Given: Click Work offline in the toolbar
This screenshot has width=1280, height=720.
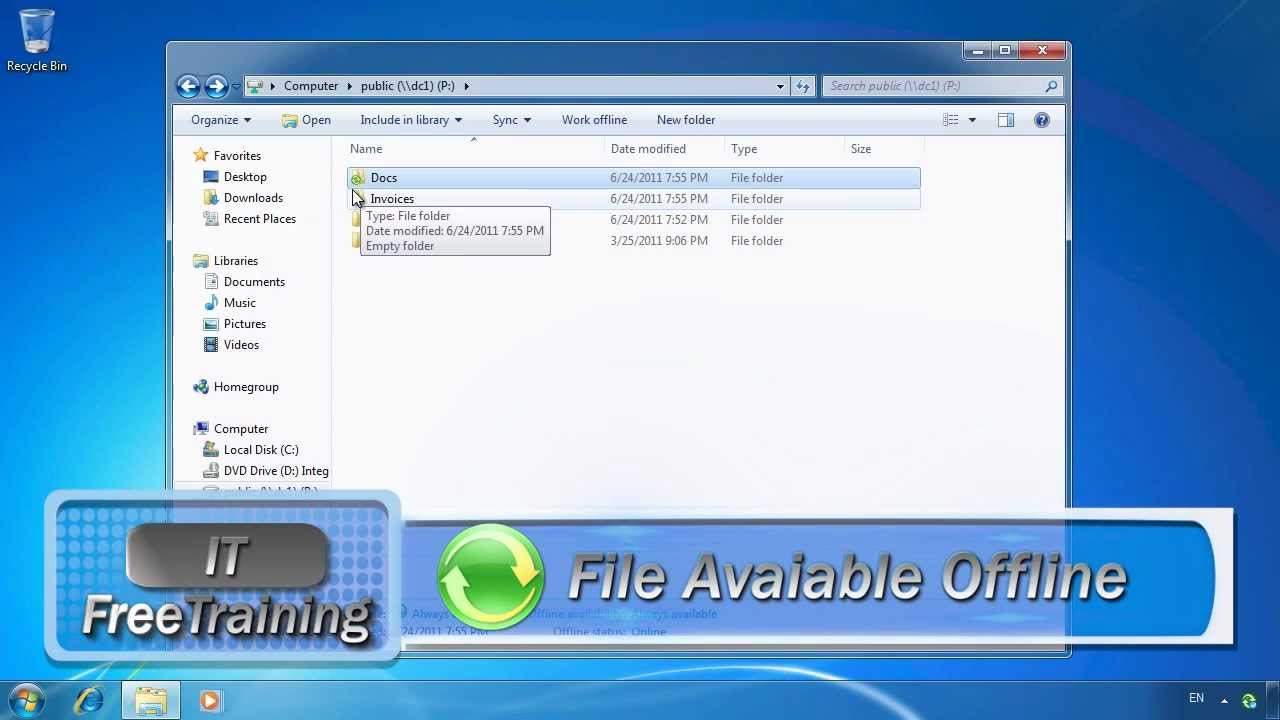Looking at the screenshot, I should point(594,120).
